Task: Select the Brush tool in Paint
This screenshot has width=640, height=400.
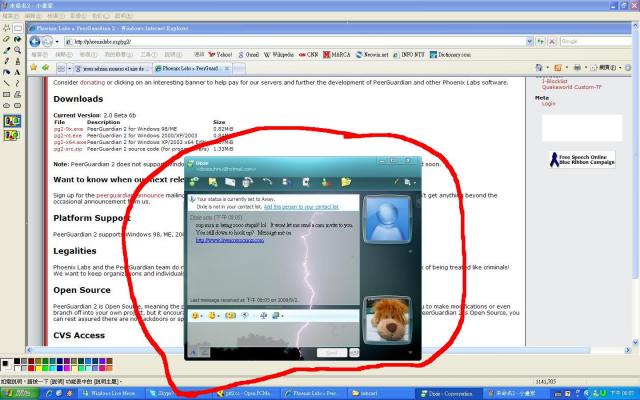Action: pyautogui.click(x=18, y=61)
